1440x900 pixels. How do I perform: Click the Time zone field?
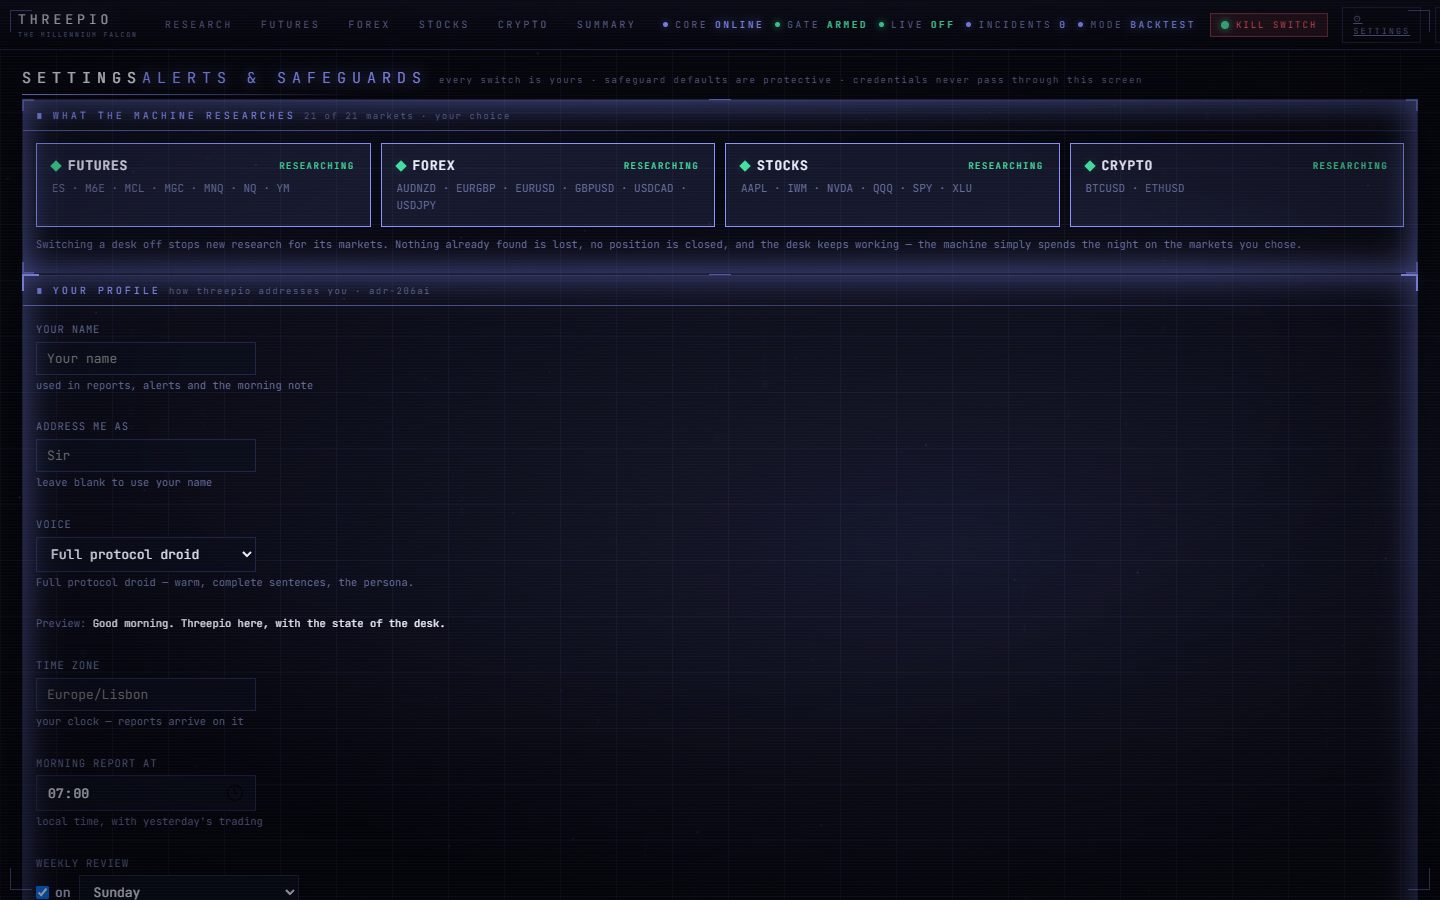point(146,695)
